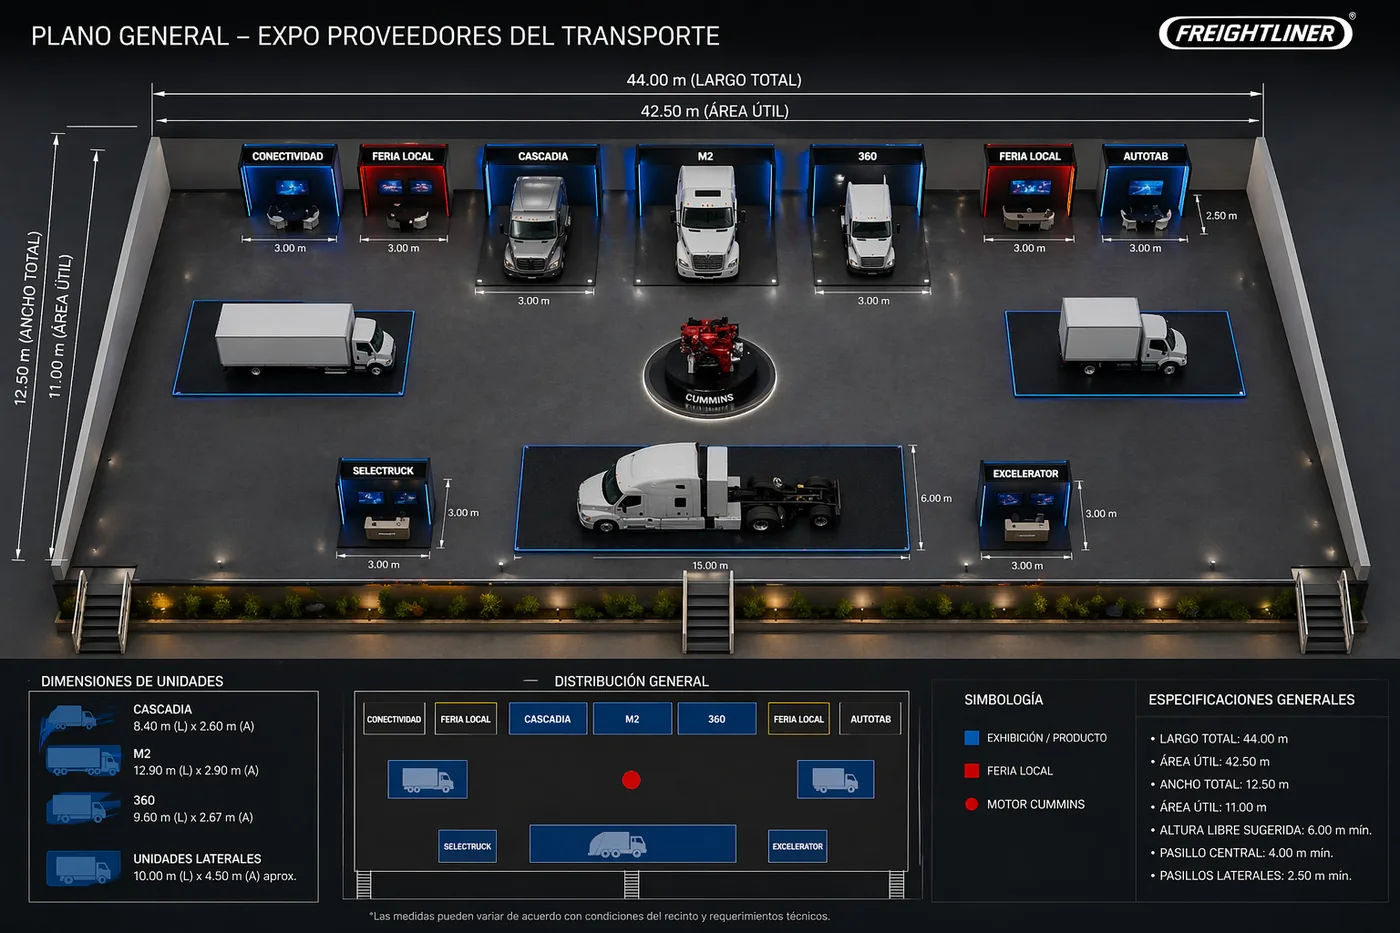Select the EXCELERATOR box in Distribución General

point(797,846)
